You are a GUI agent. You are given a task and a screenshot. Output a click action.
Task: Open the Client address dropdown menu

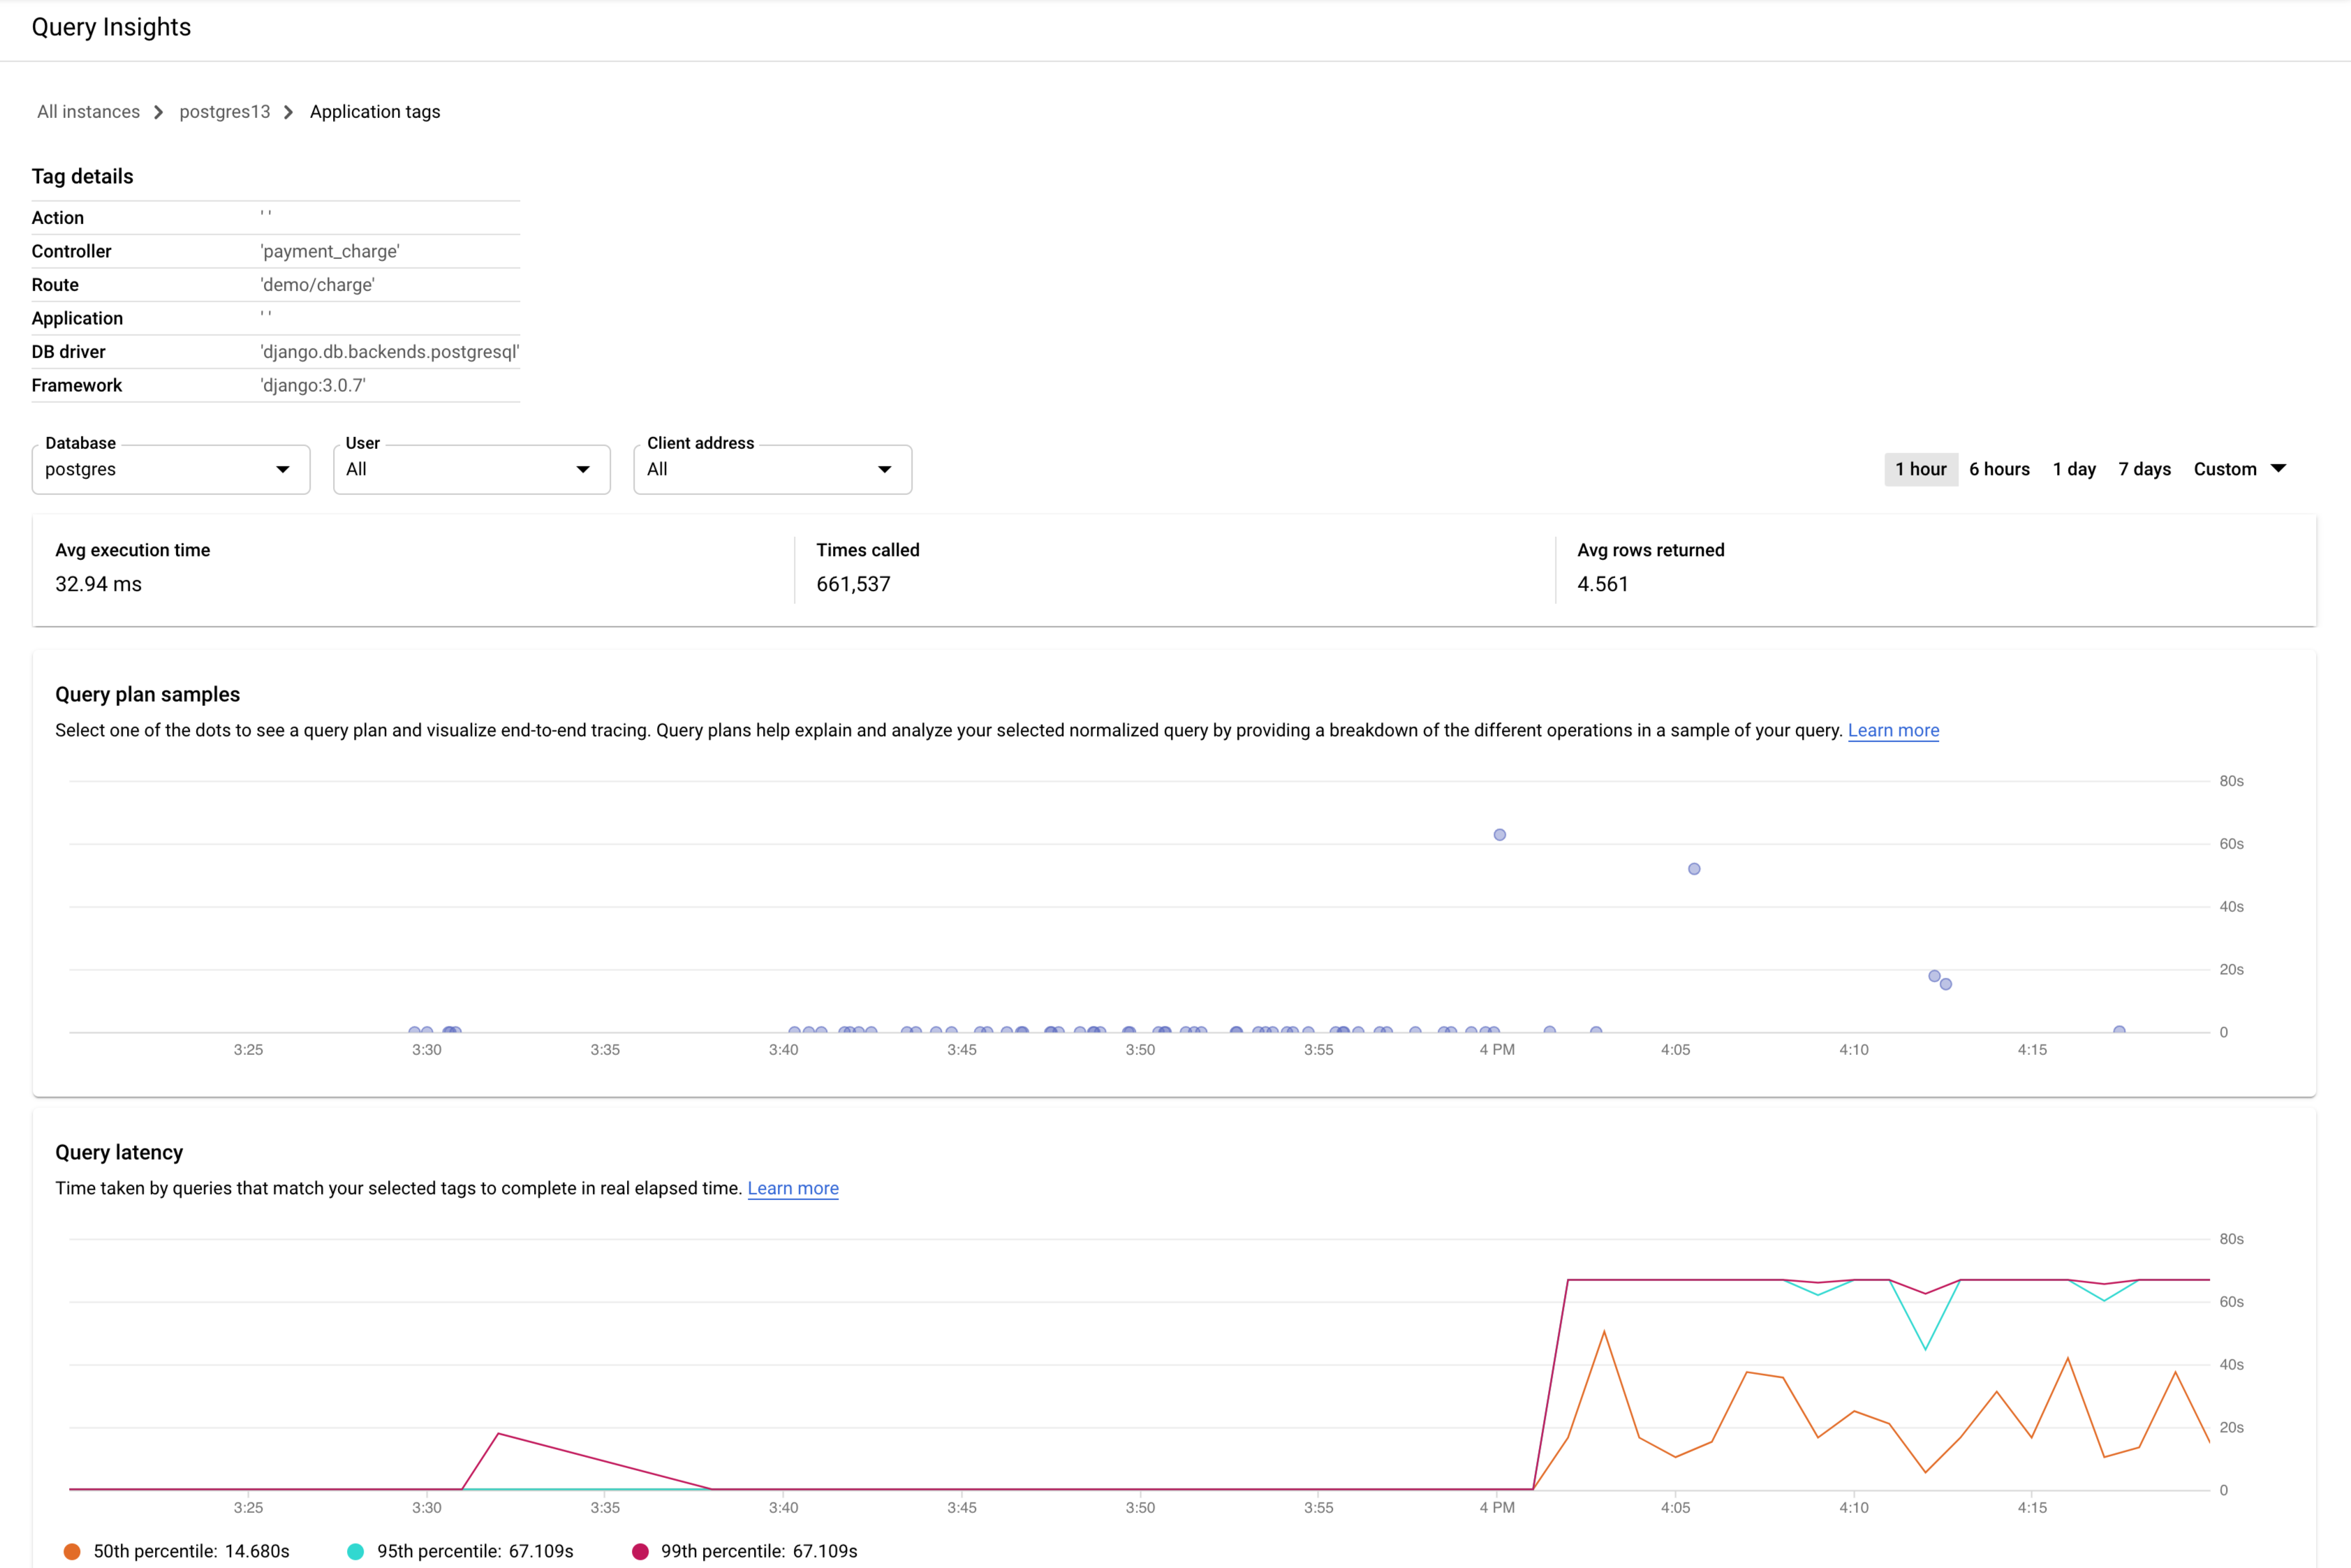coord(772,469)
